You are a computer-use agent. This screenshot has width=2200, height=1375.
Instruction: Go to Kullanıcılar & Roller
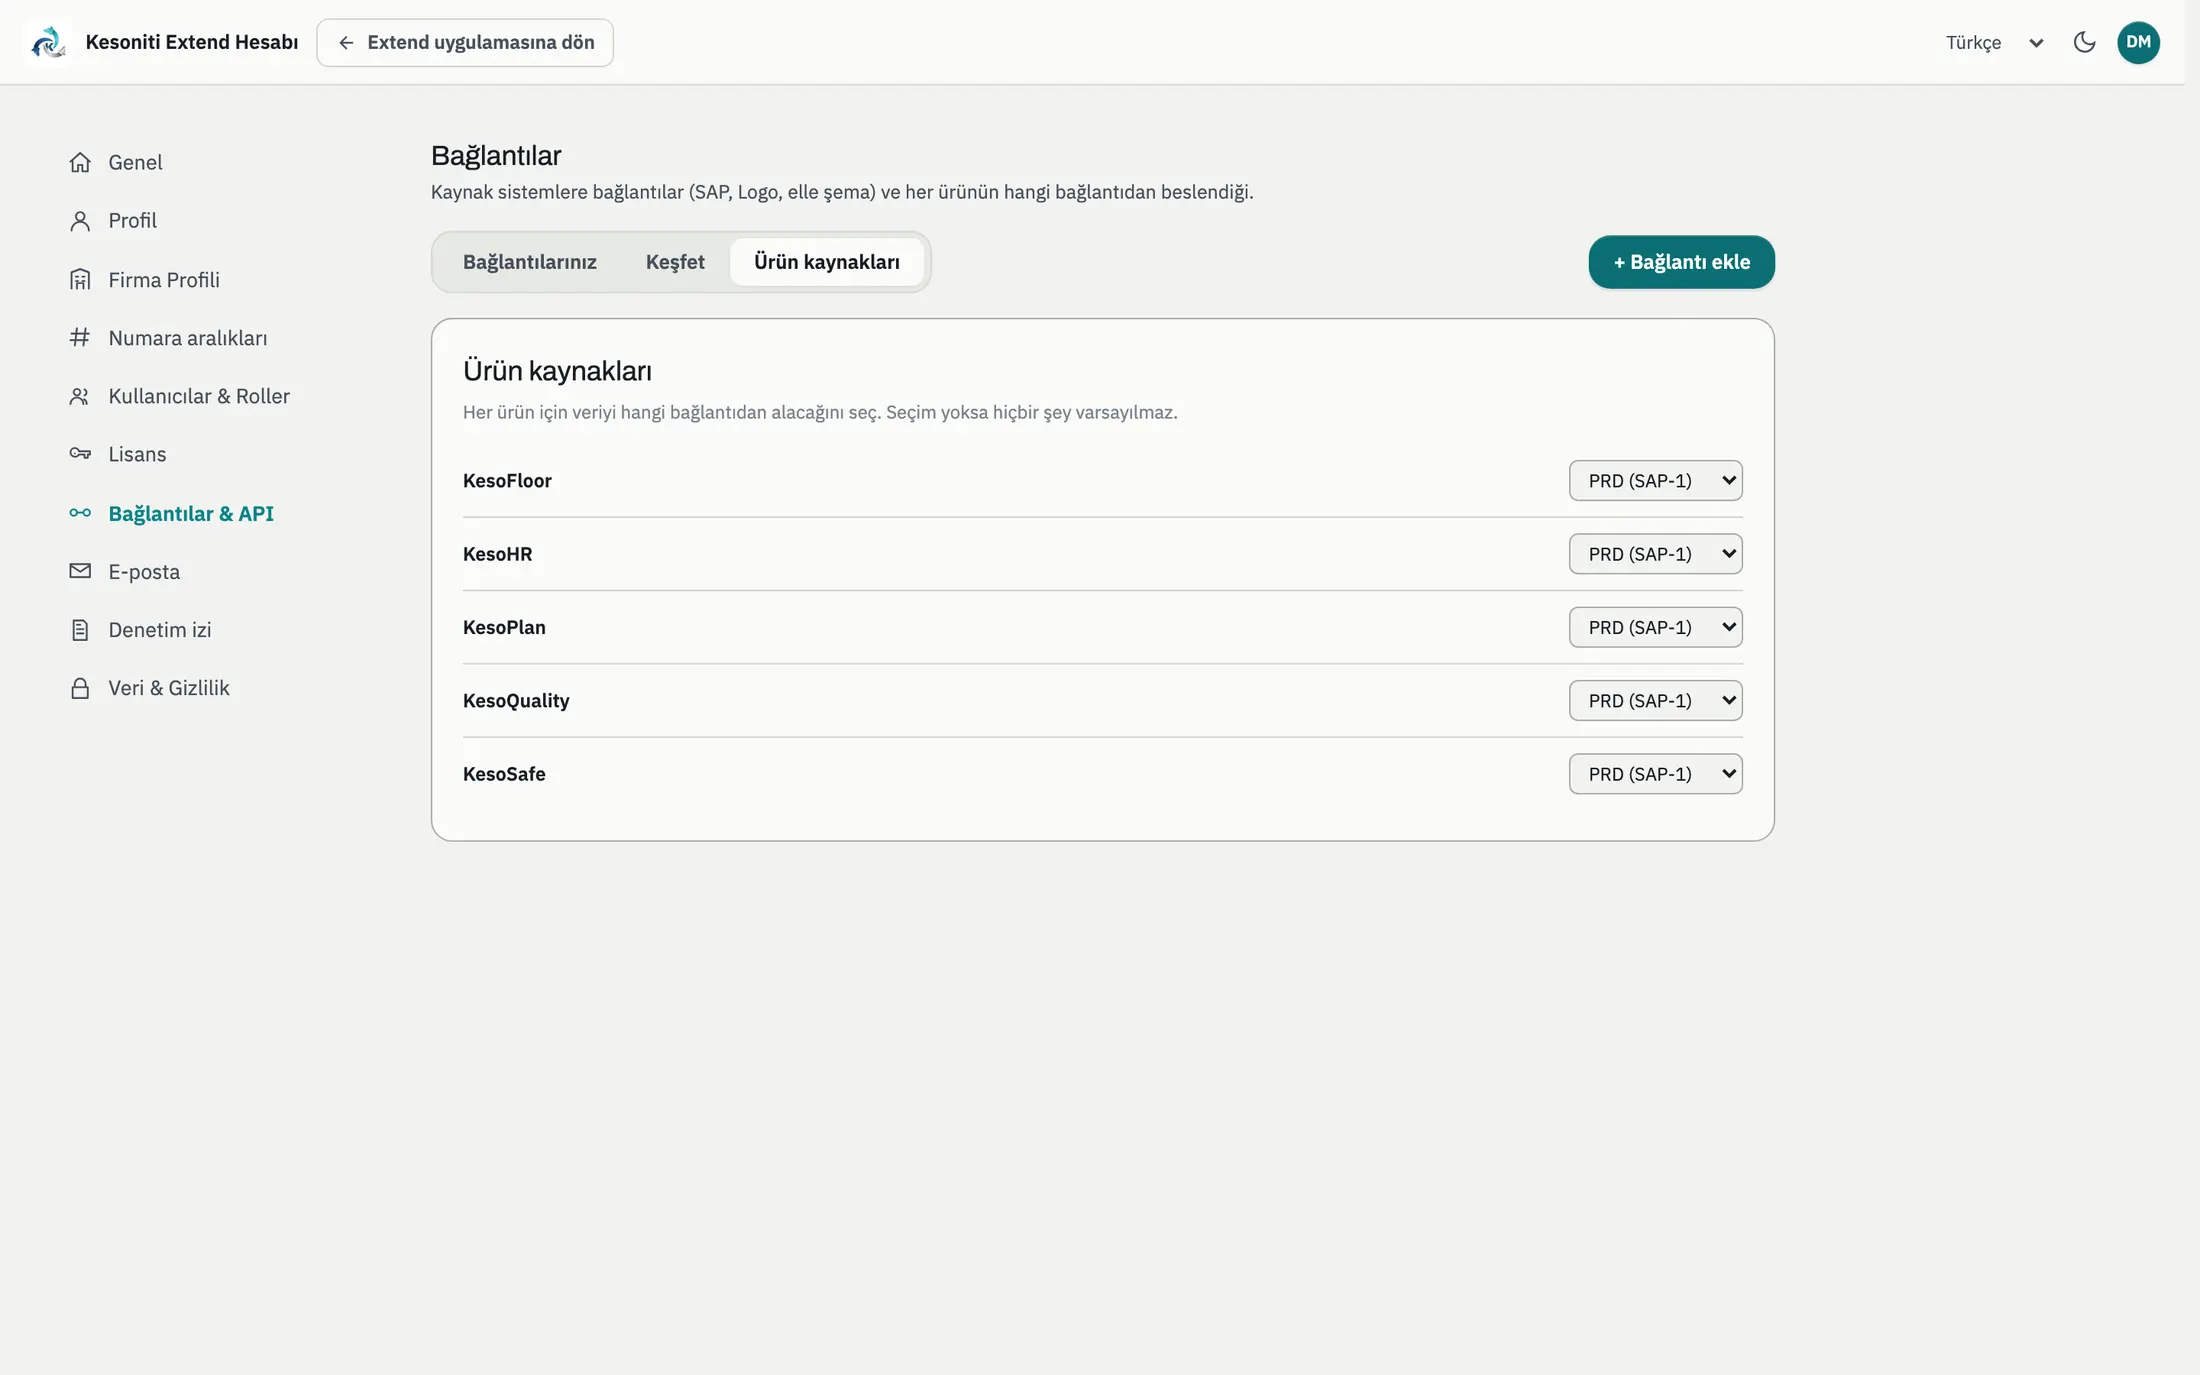point(199,396)
